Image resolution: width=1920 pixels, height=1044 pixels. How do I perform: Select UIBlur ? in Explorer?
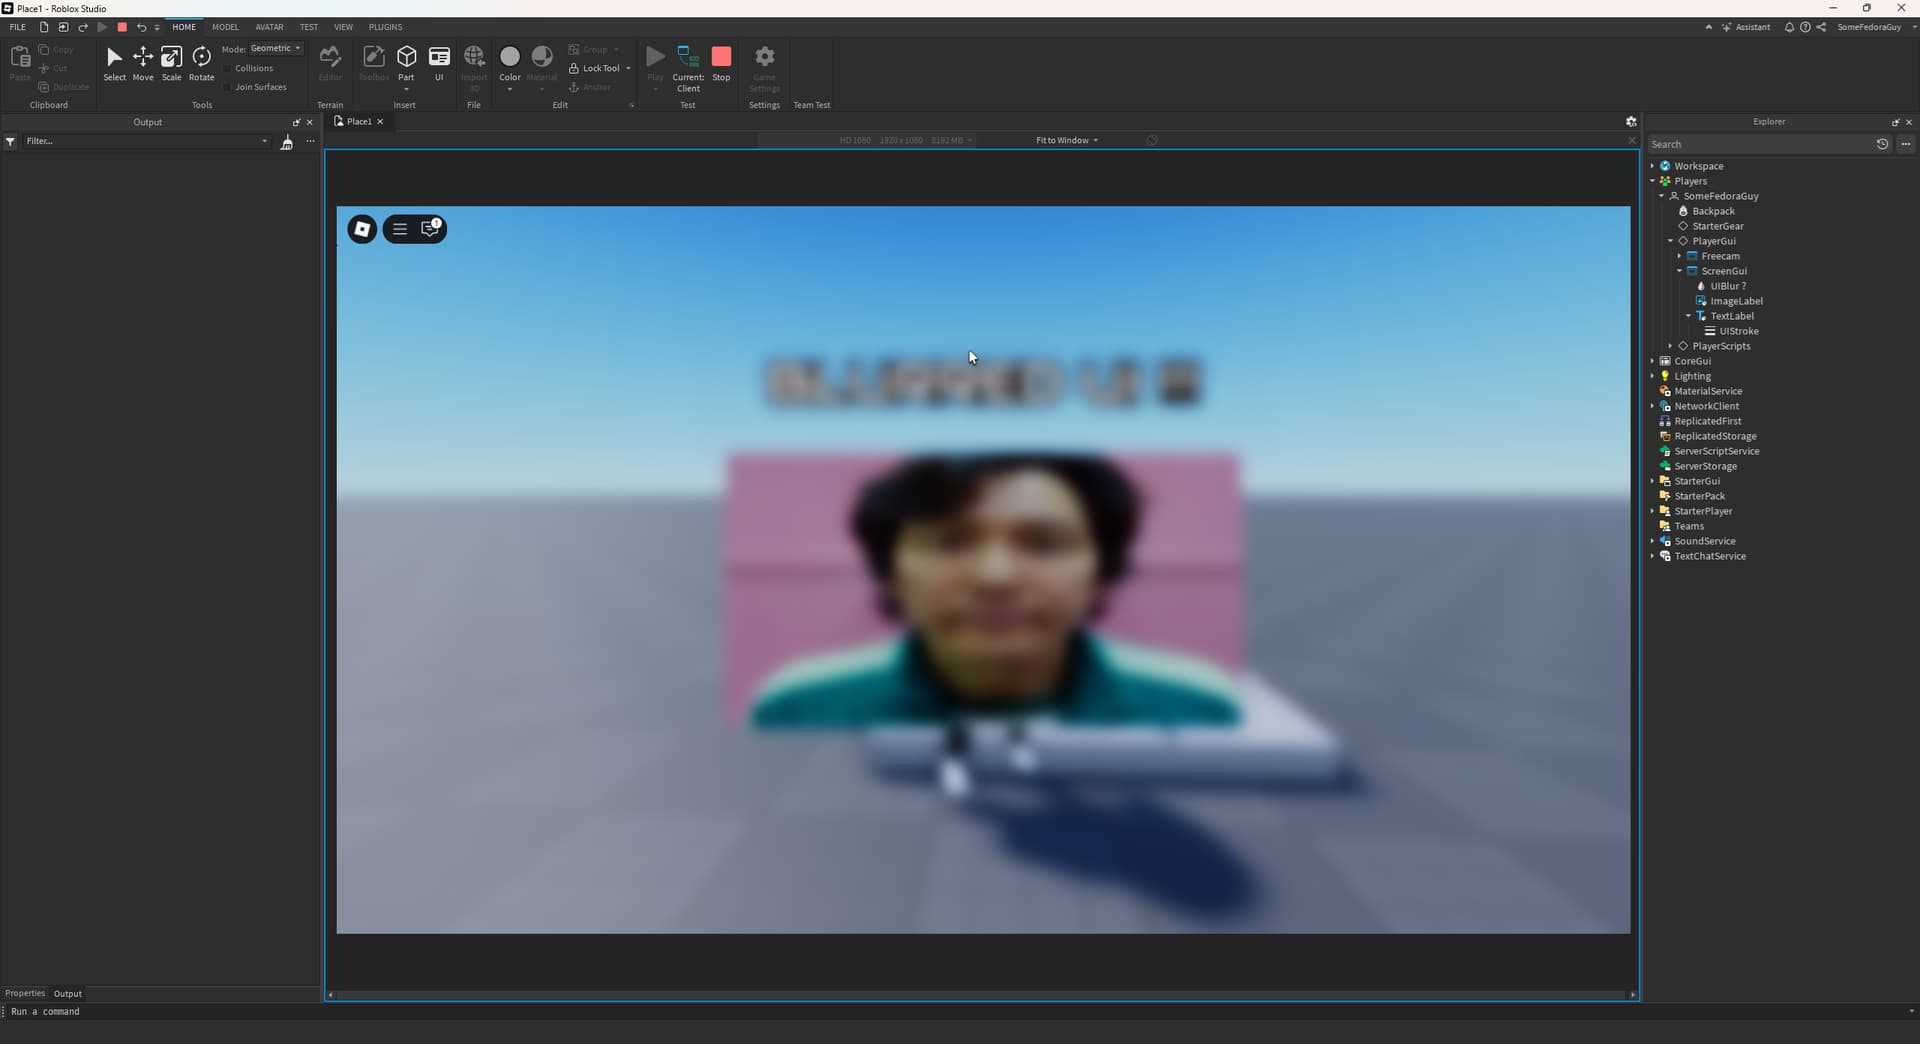click(1728, 286)
